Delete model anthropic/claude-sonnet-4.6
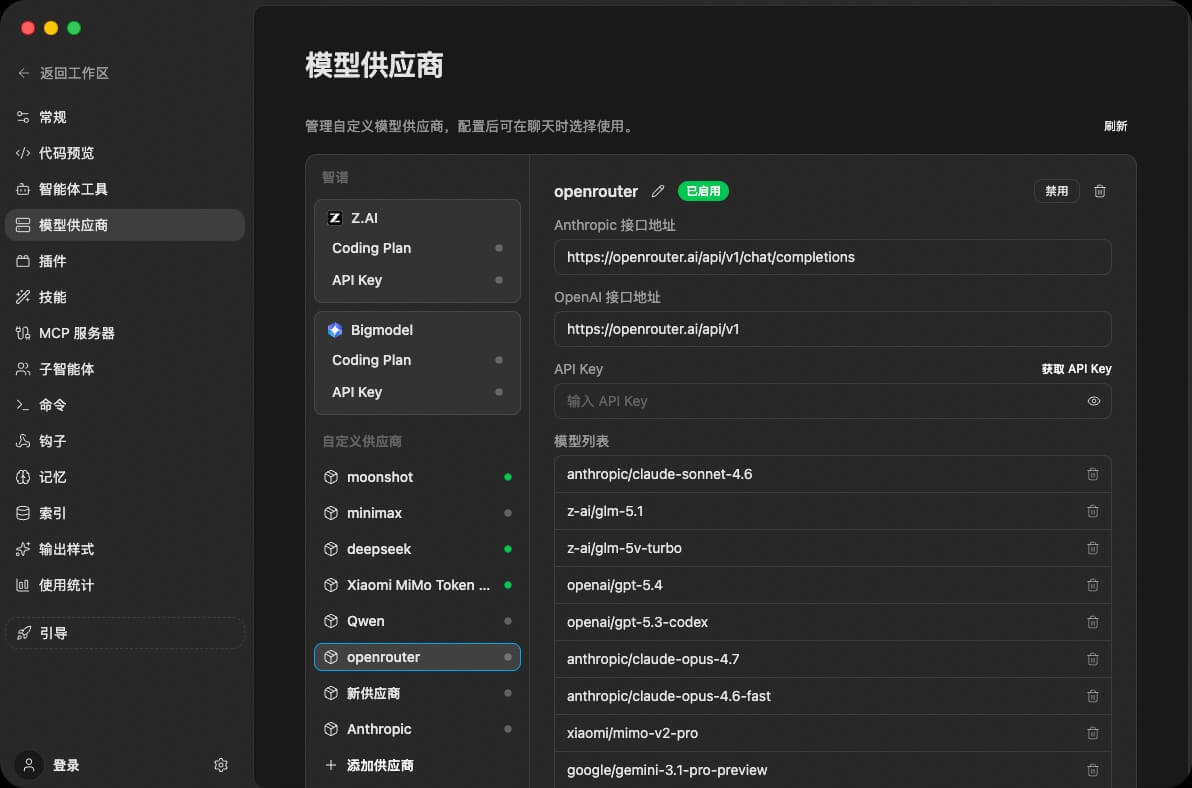Viewport: 1192px width, 788px height. click(x=1092, y=474)
